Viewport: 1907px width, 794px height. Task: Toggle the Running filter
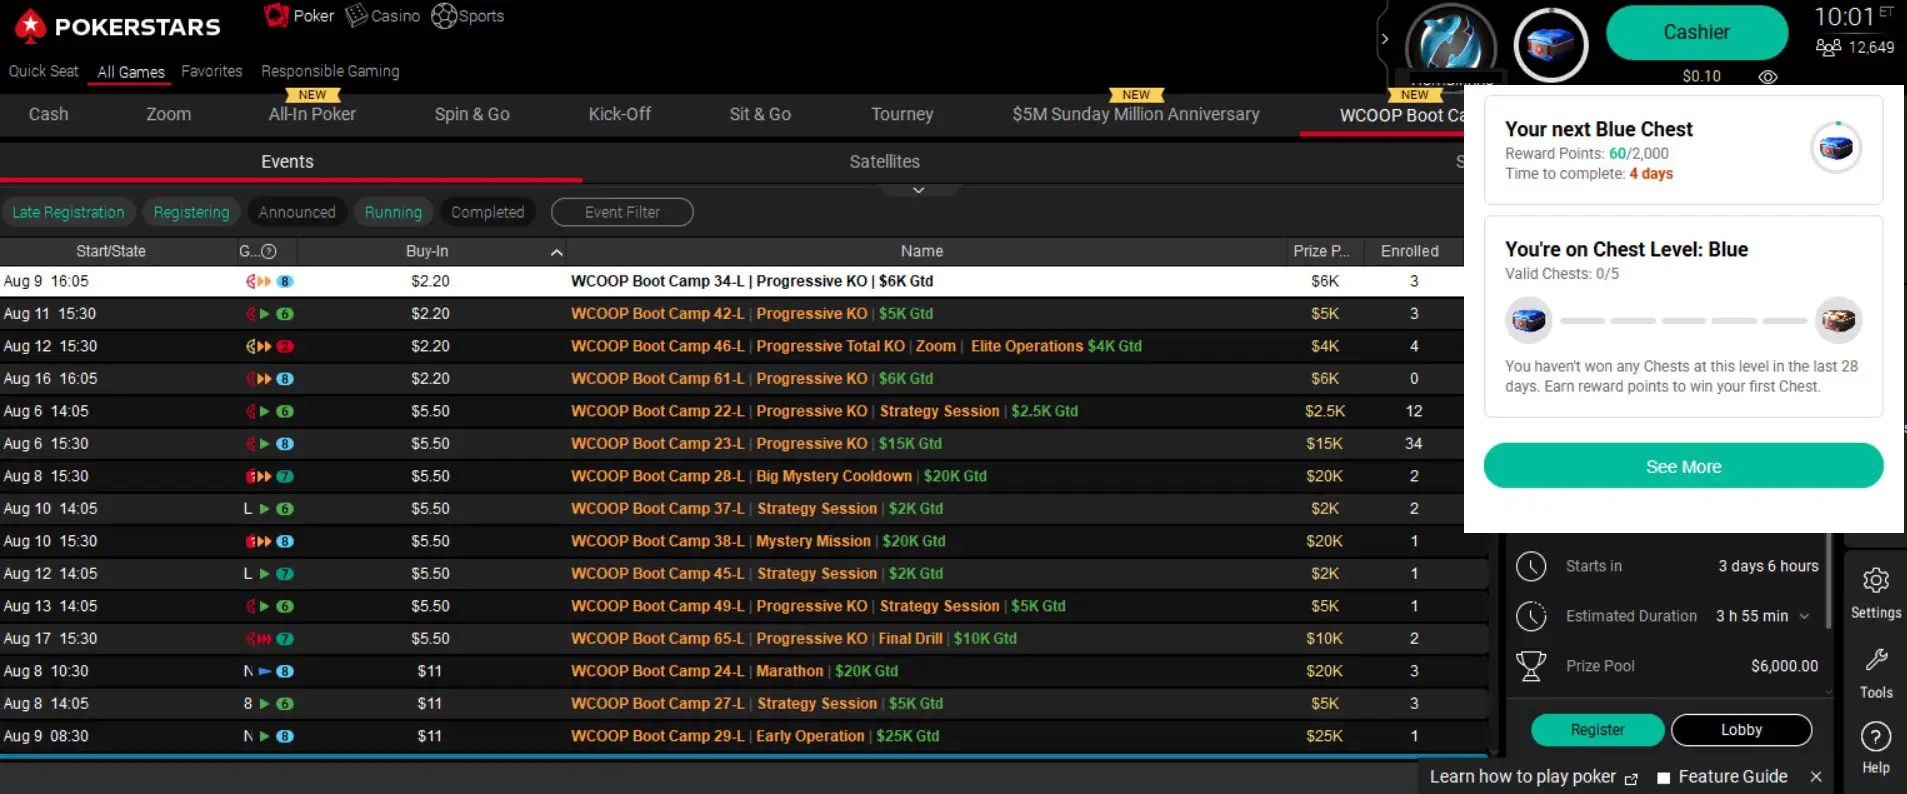(393, 212)
